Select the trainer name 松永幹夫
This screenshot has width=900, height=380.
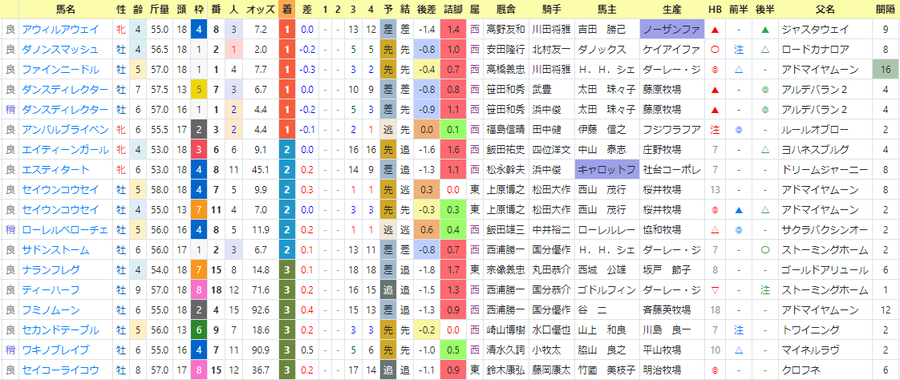click(x=505, y=169)
